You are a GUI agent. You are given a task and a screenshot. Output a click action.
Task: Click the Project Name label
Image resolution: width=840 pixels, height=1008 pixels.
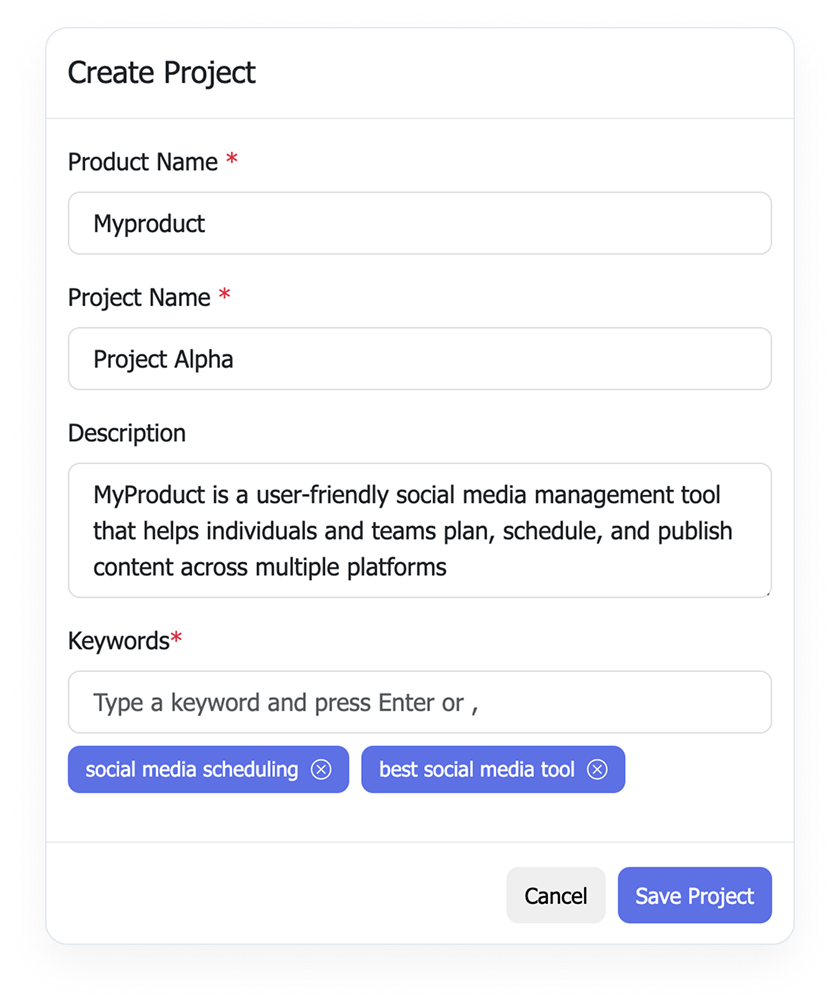[139, 297]
